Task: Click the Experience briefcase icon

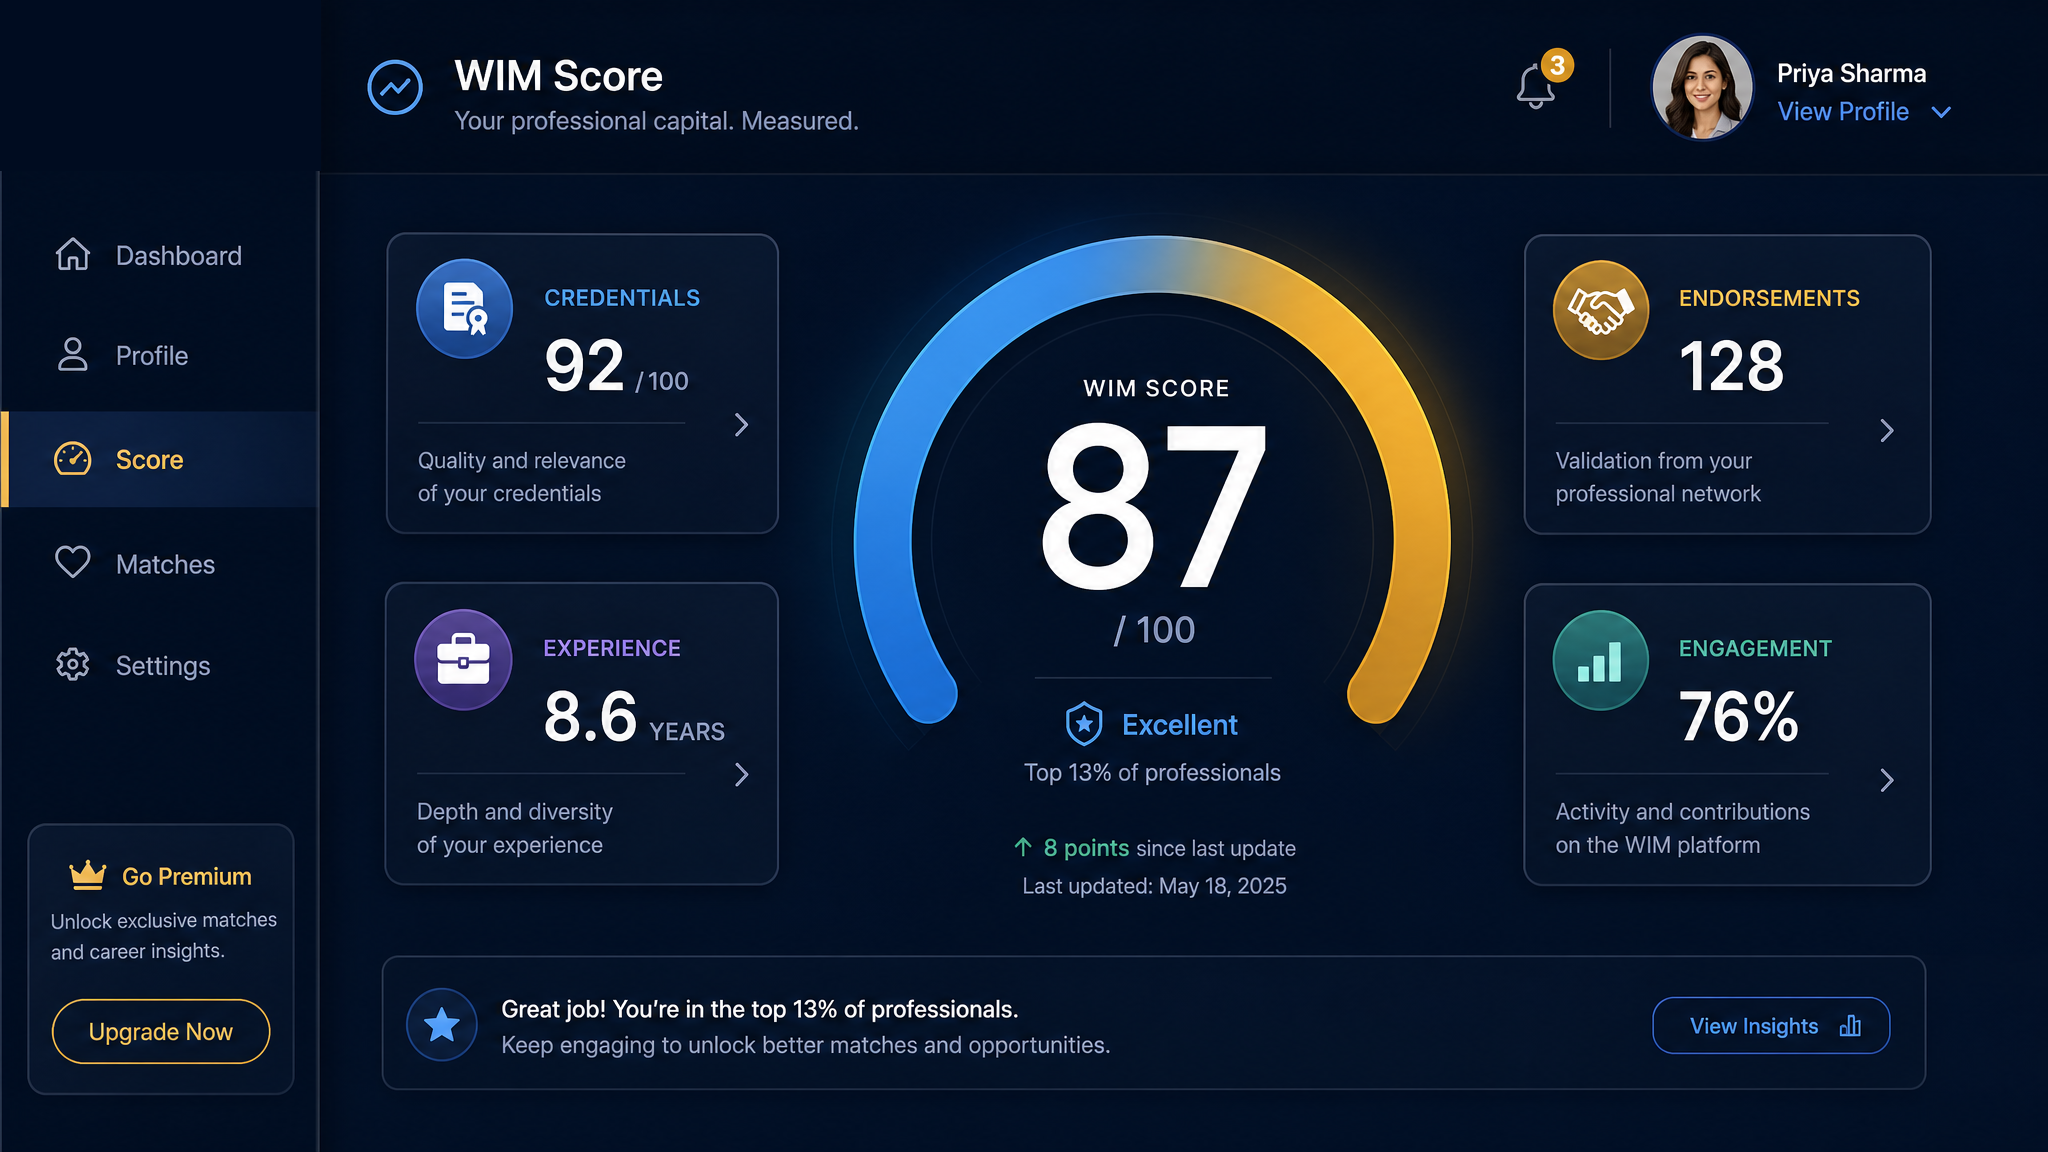Action: pyautogui.click(x=463, y=660)
